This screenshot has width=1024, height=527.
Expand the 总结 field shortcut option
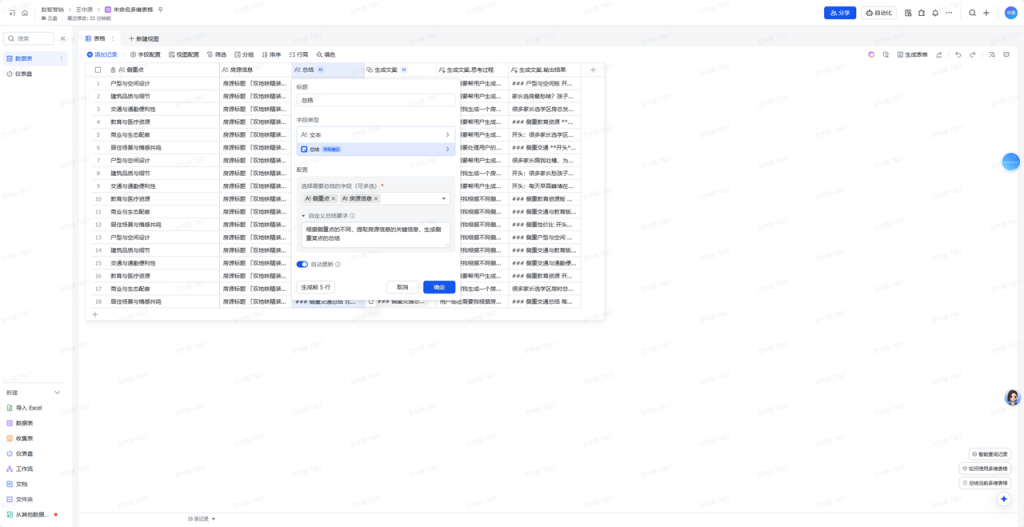pyautogui.click(x=447, y=150)
